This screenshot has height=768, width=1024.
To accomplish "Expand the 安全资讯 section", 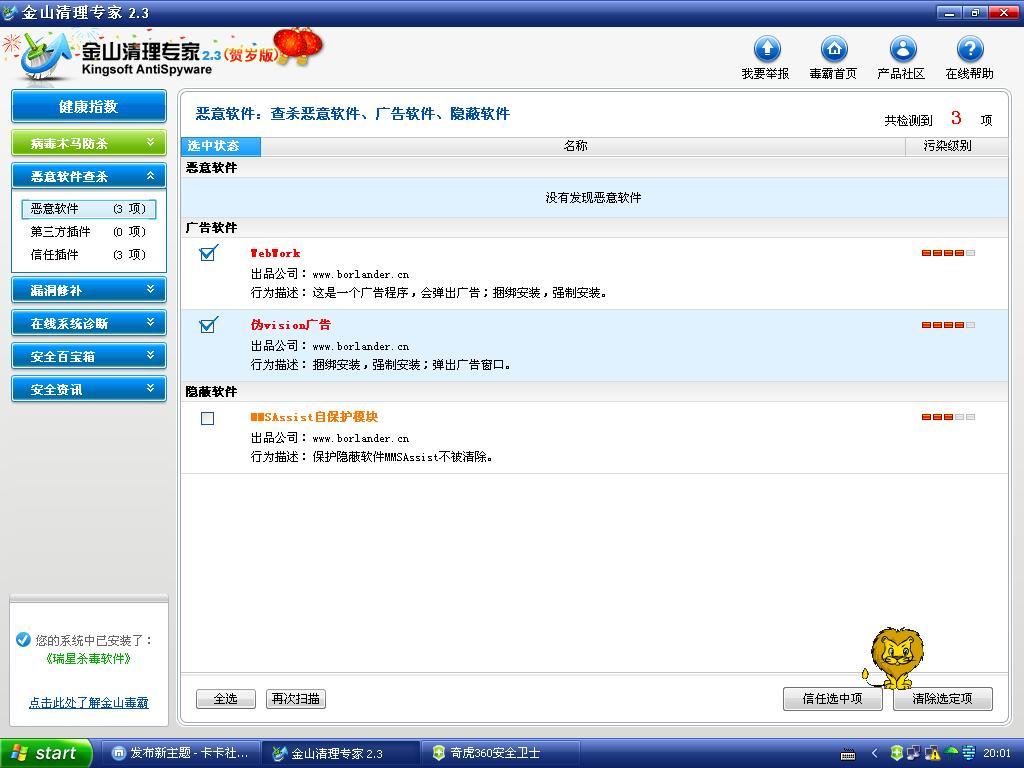I will click(89, 389).
